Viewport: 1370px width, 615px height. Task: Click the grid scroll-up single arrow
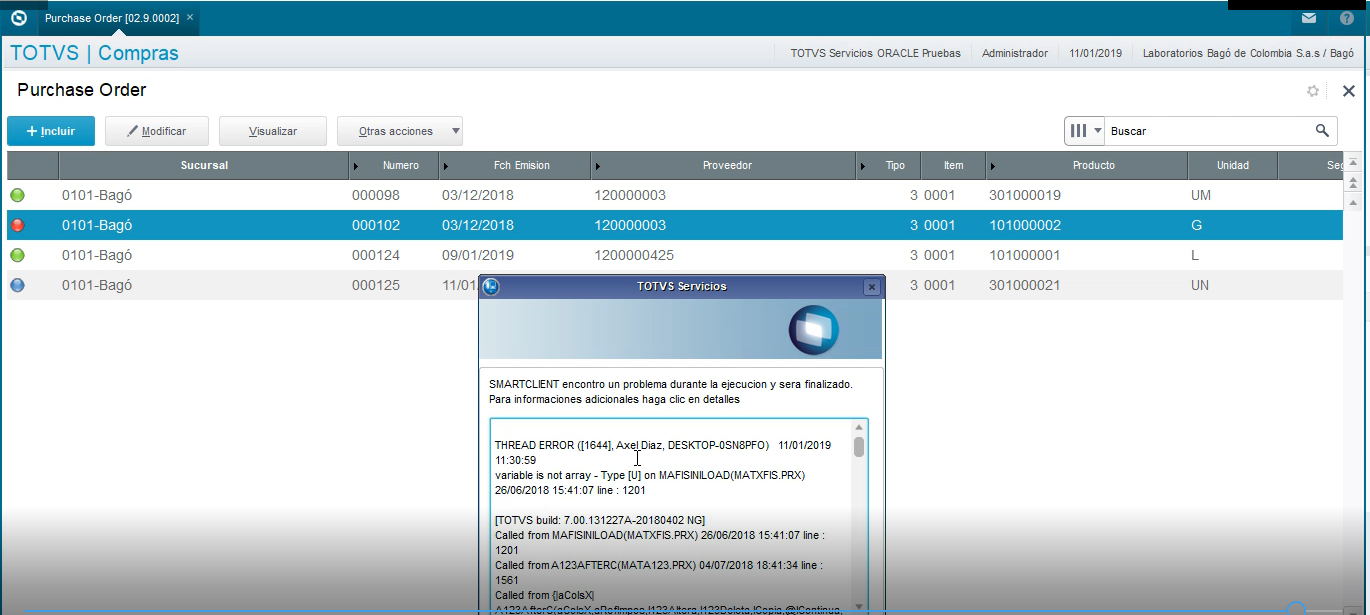1354,201
